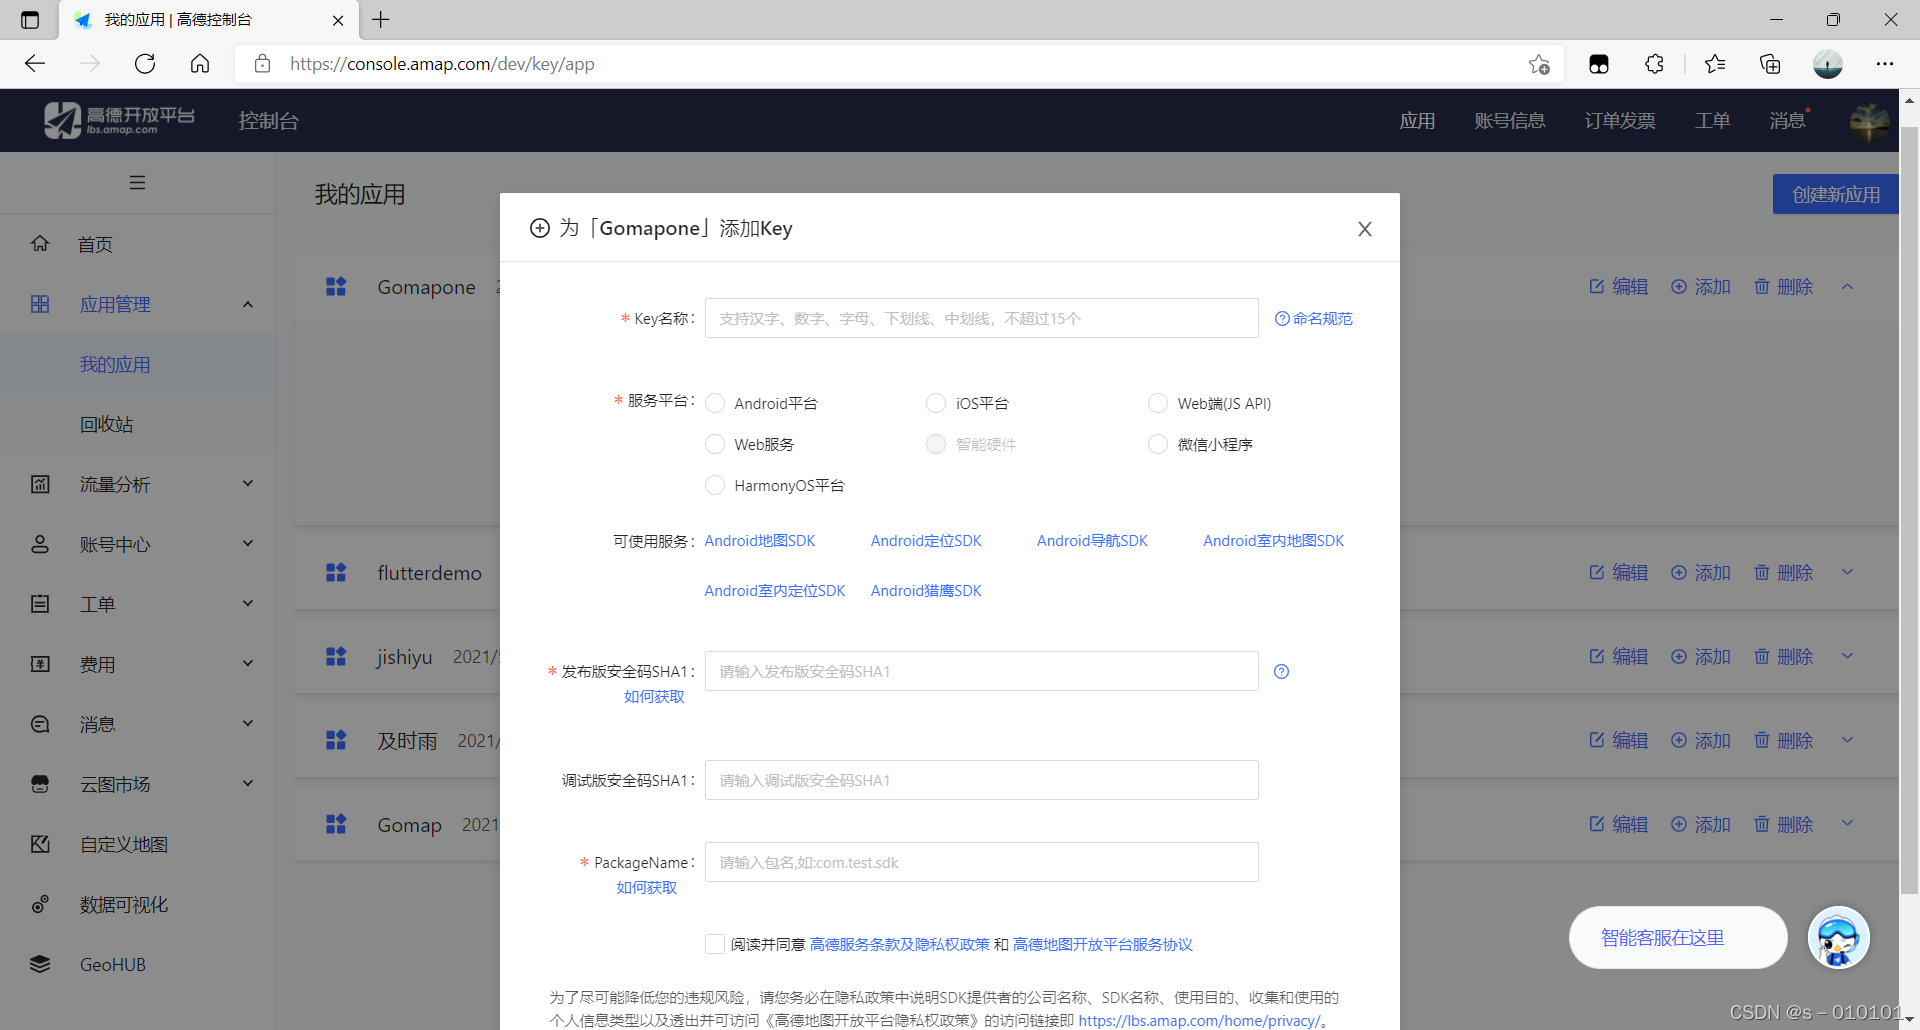
Task: Open browser settings ellipsis menu
Action: pyautogui.click(x=1885, y=64)
